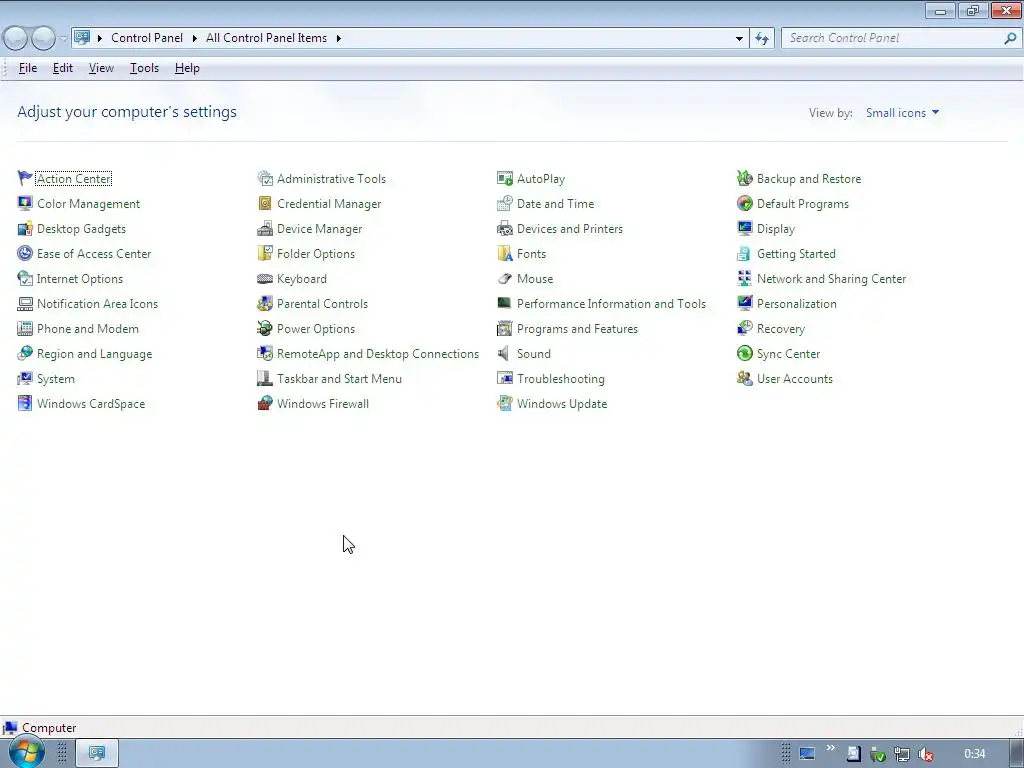Expand the arrow after All Control Panel Items
The width and height of the screenshot is (1024, 768).
338,39
